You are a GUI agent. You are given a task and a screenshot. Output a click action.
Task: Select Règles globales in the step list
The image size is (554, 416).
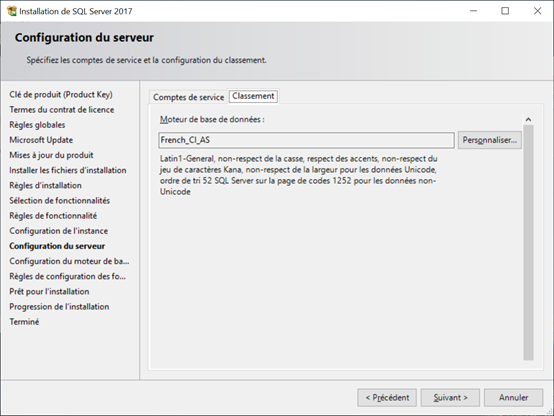tap(37, 125)
